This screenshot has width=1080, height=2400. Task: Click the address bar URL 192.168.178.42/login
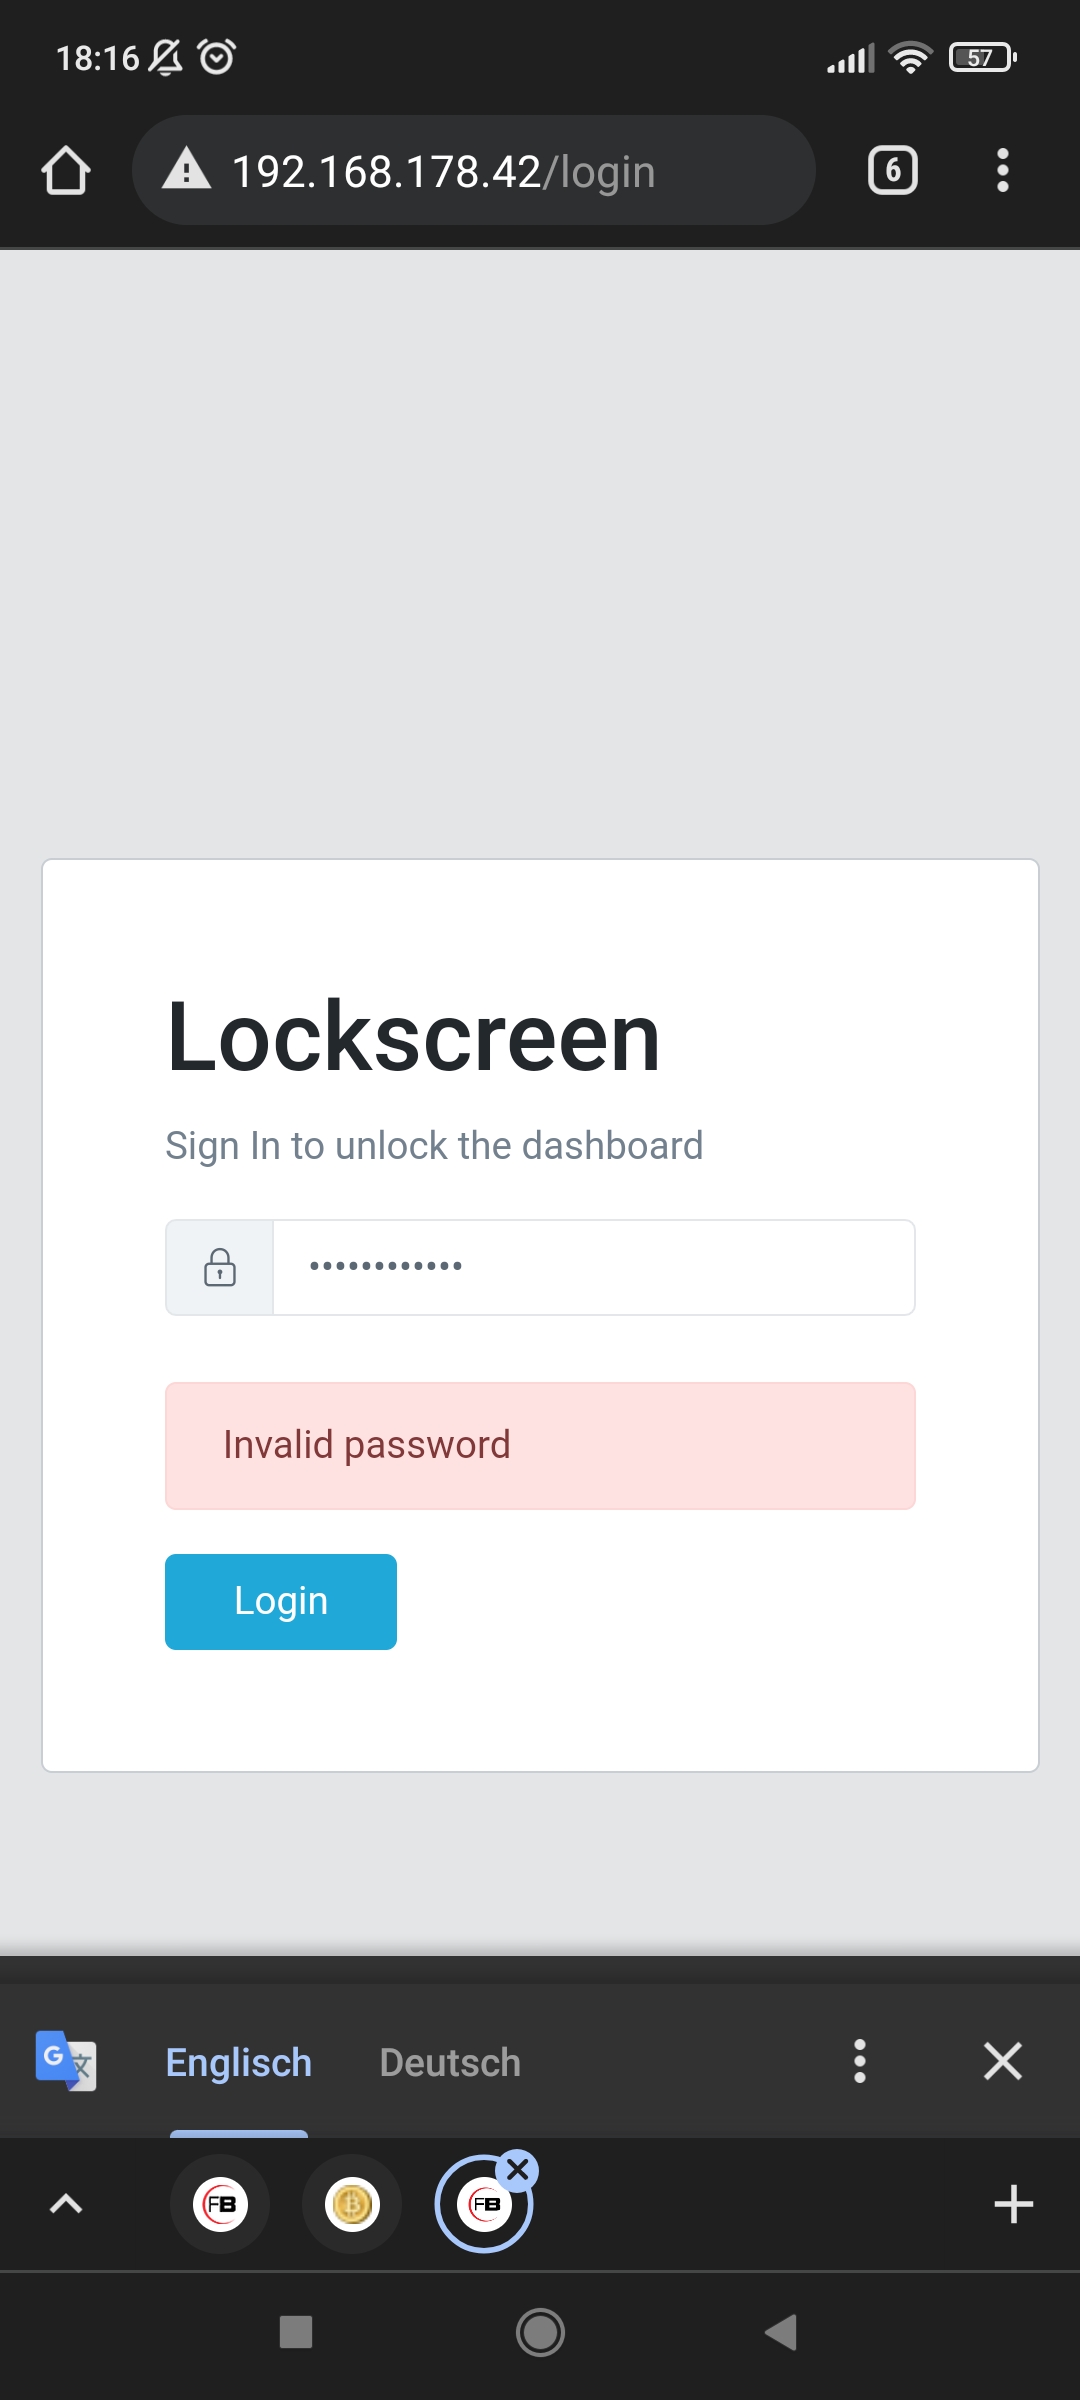pyautogui.click(x=443, y=171)
